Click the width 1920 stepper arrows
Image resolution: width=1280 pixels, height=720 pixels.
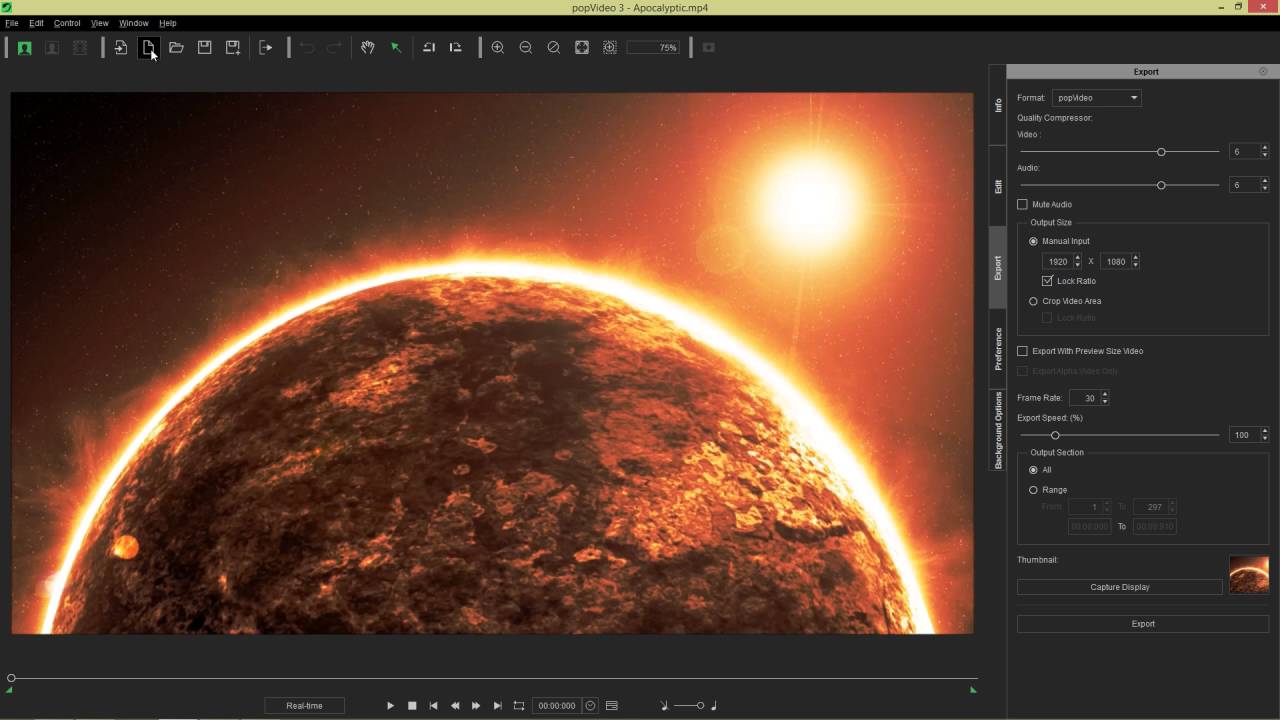1077,261
